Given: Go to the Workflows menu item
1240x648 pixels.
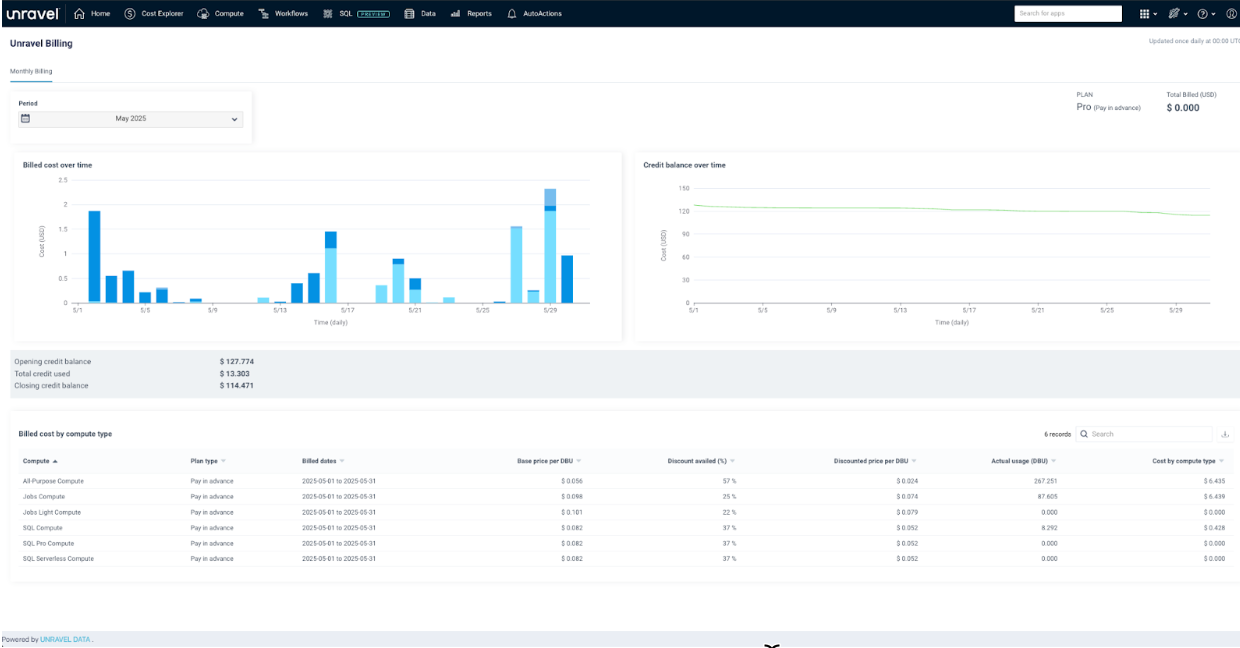Looking at the screenshot, I should click(x=283, y=14).
